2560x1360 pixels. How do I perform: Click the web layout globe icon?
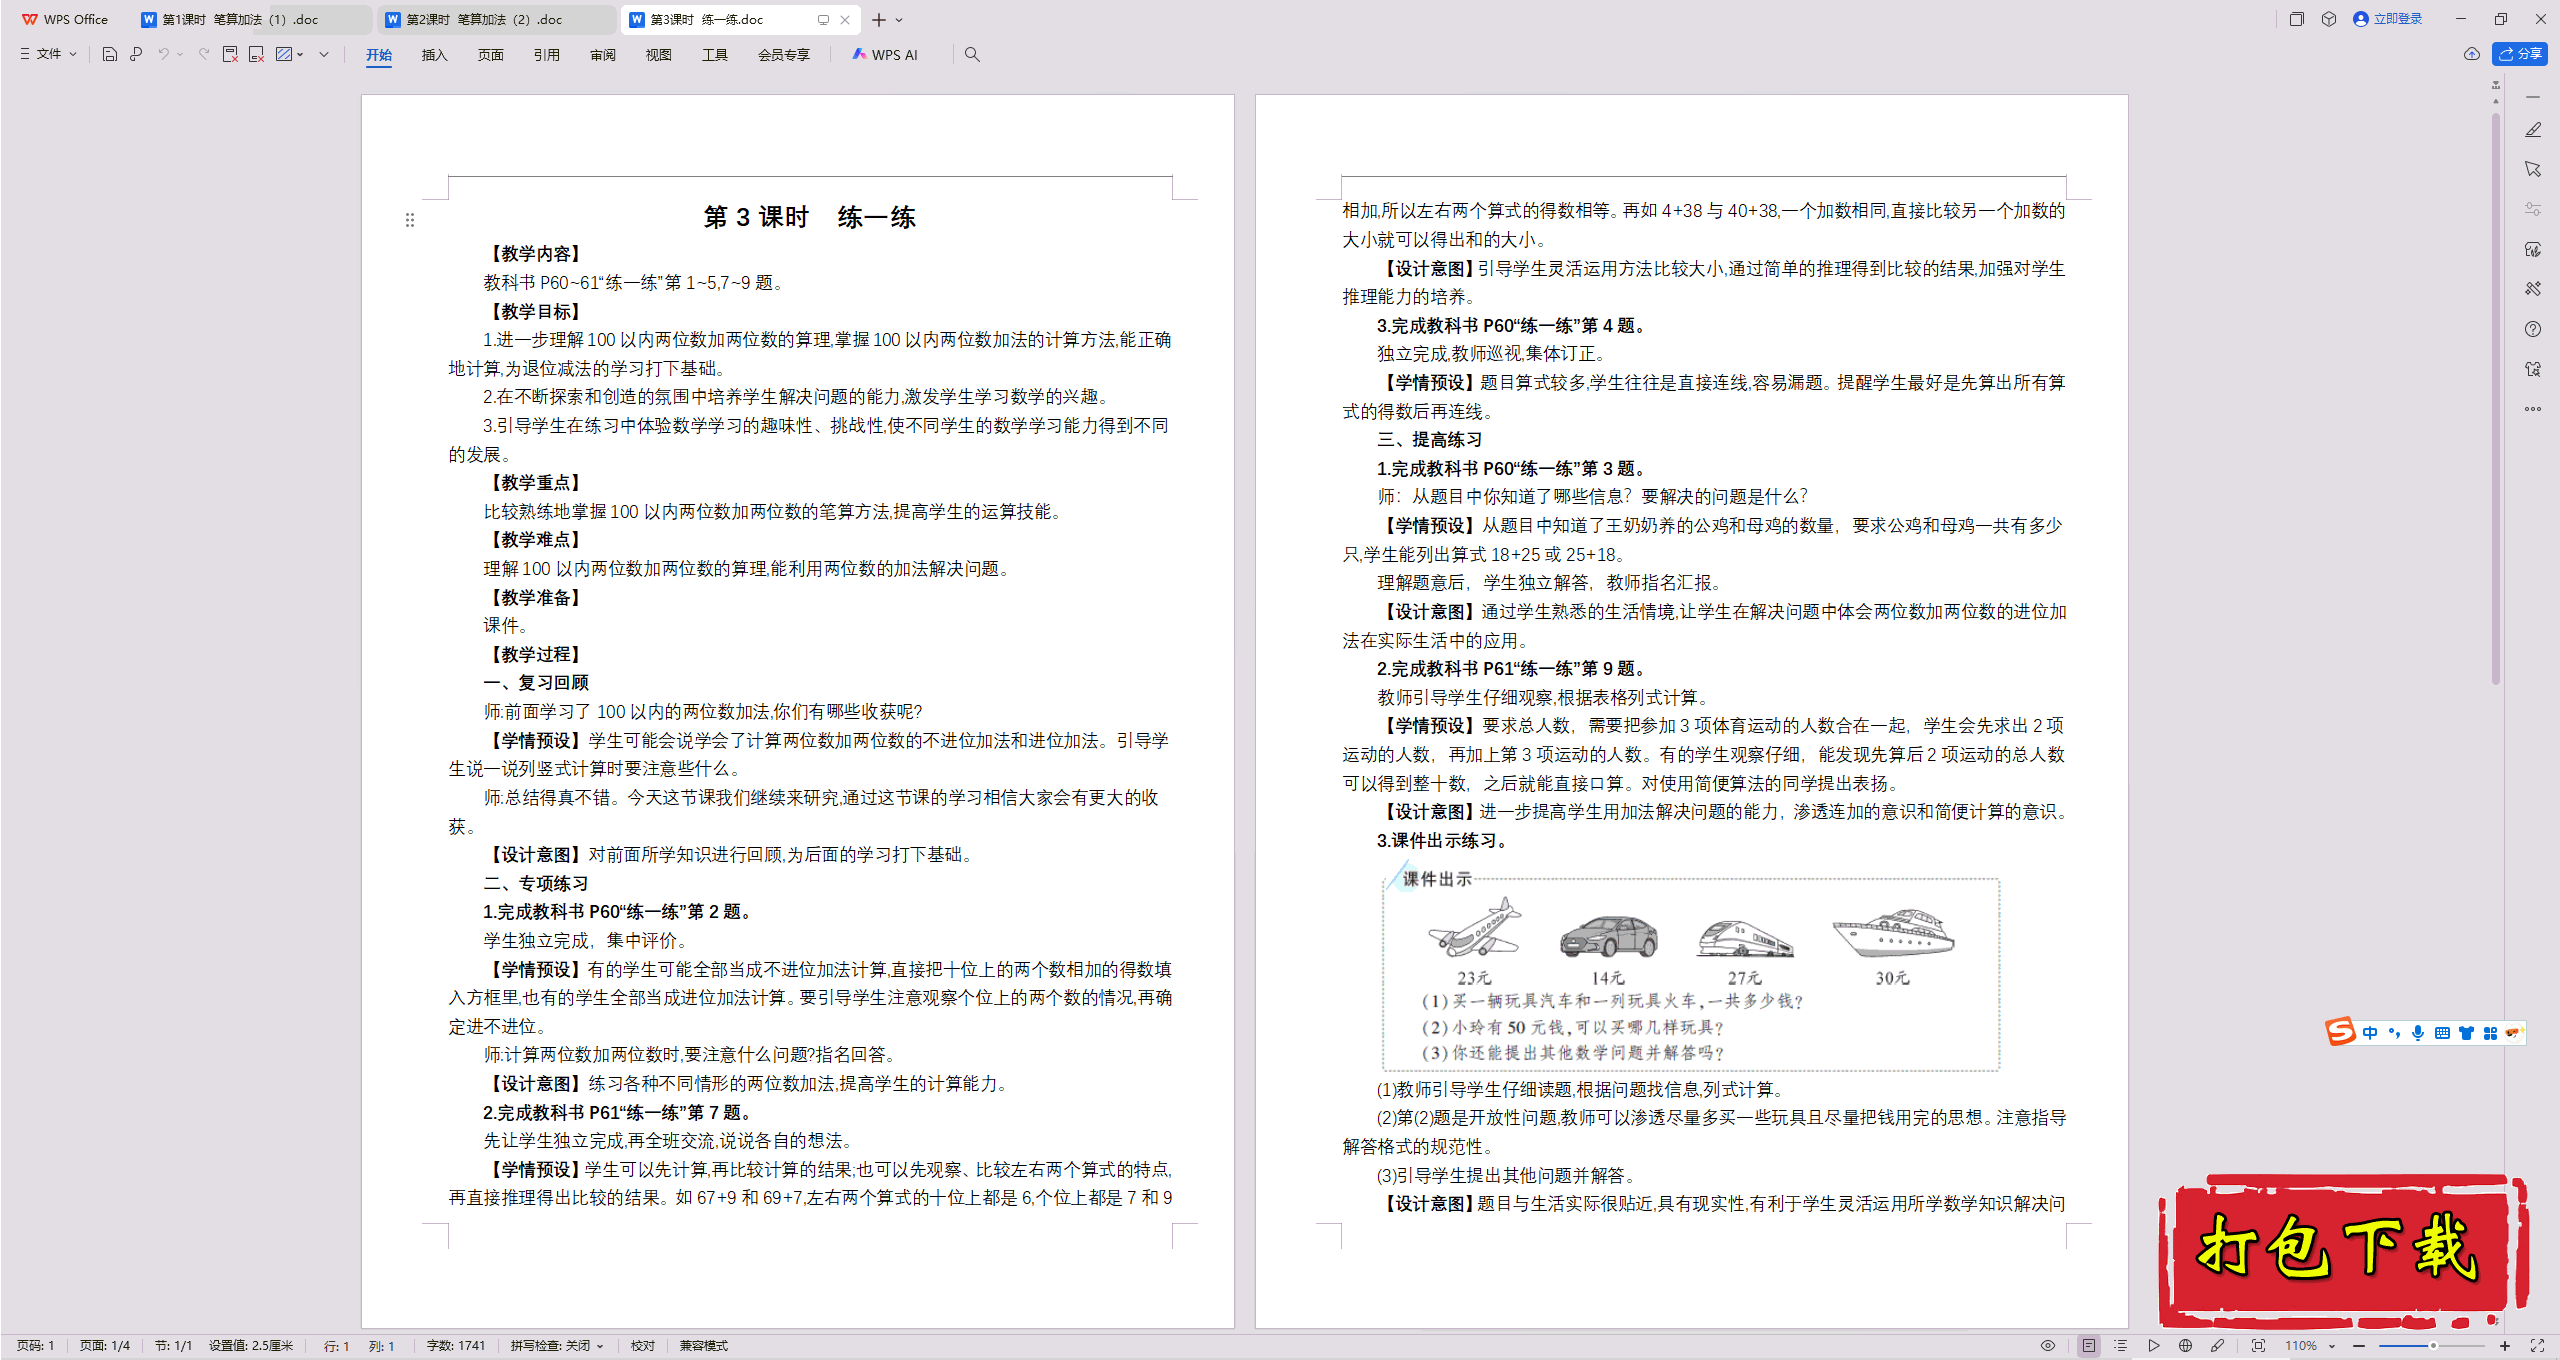2185,1346
